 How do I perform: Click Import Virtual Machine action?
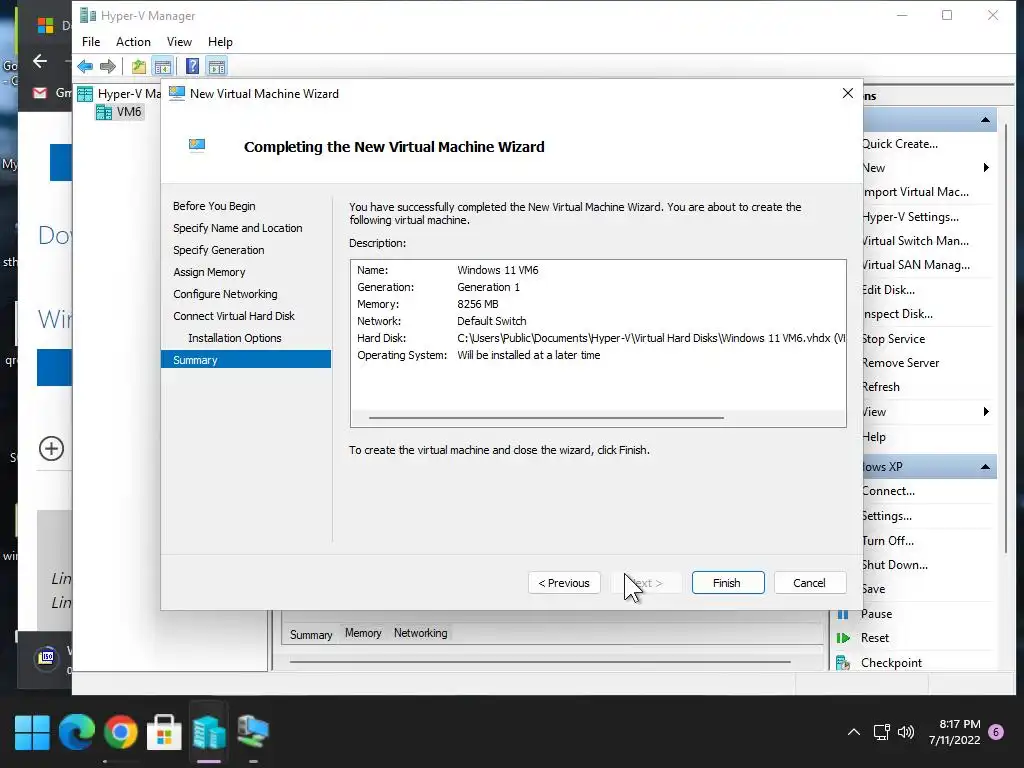916,192
